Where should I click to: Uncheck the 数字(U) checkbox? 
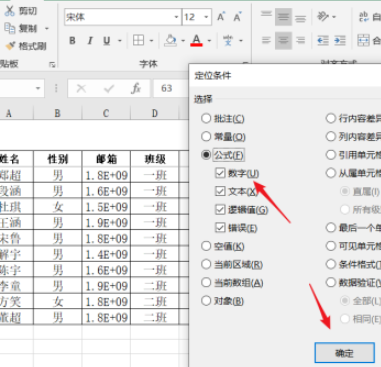[x=220, y=173]
